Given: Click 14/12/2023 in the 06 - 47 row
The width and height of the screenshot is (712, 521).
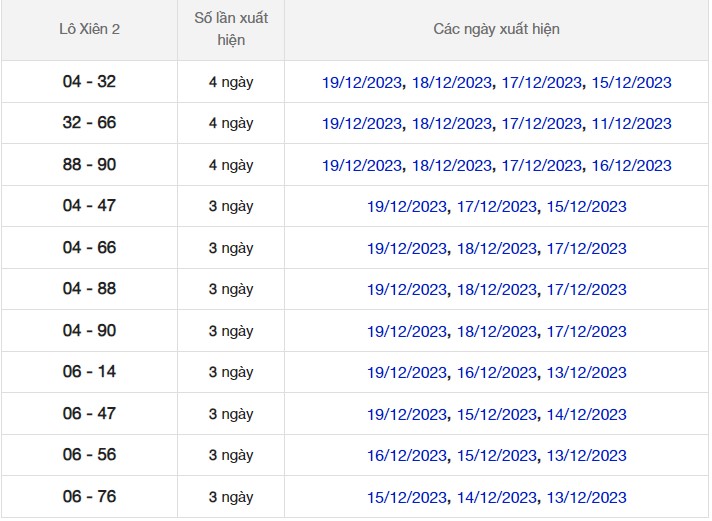Looking at the screenshot, I should 586,415.
